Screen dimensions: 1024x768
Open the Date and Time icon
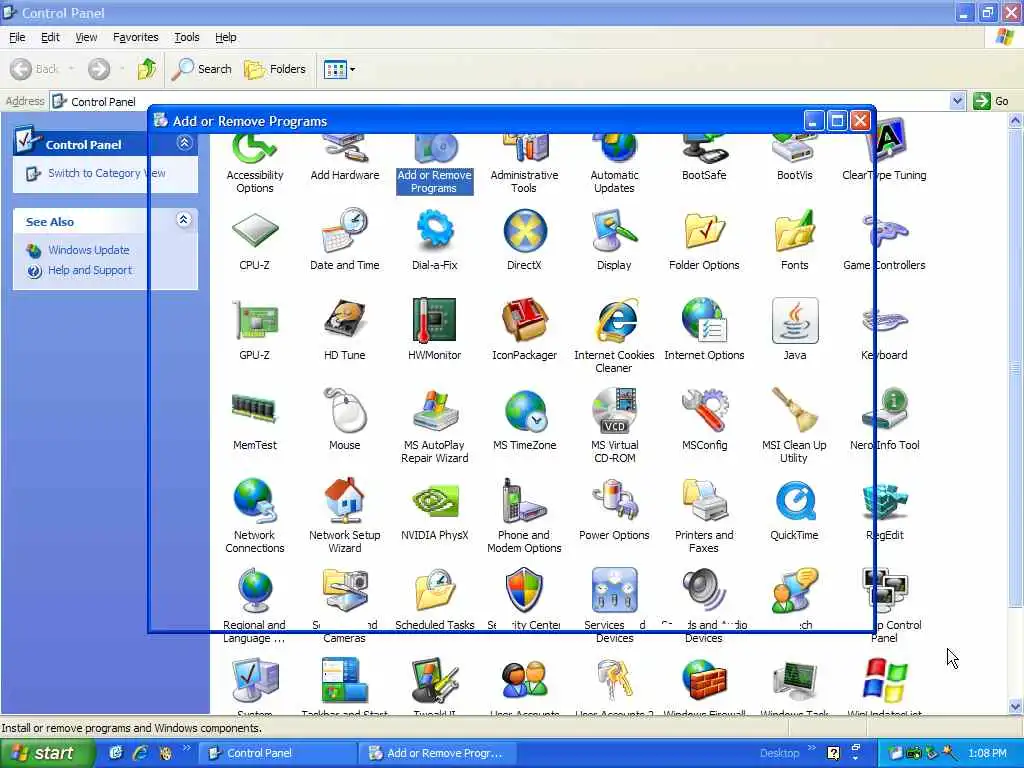[345, 231]
